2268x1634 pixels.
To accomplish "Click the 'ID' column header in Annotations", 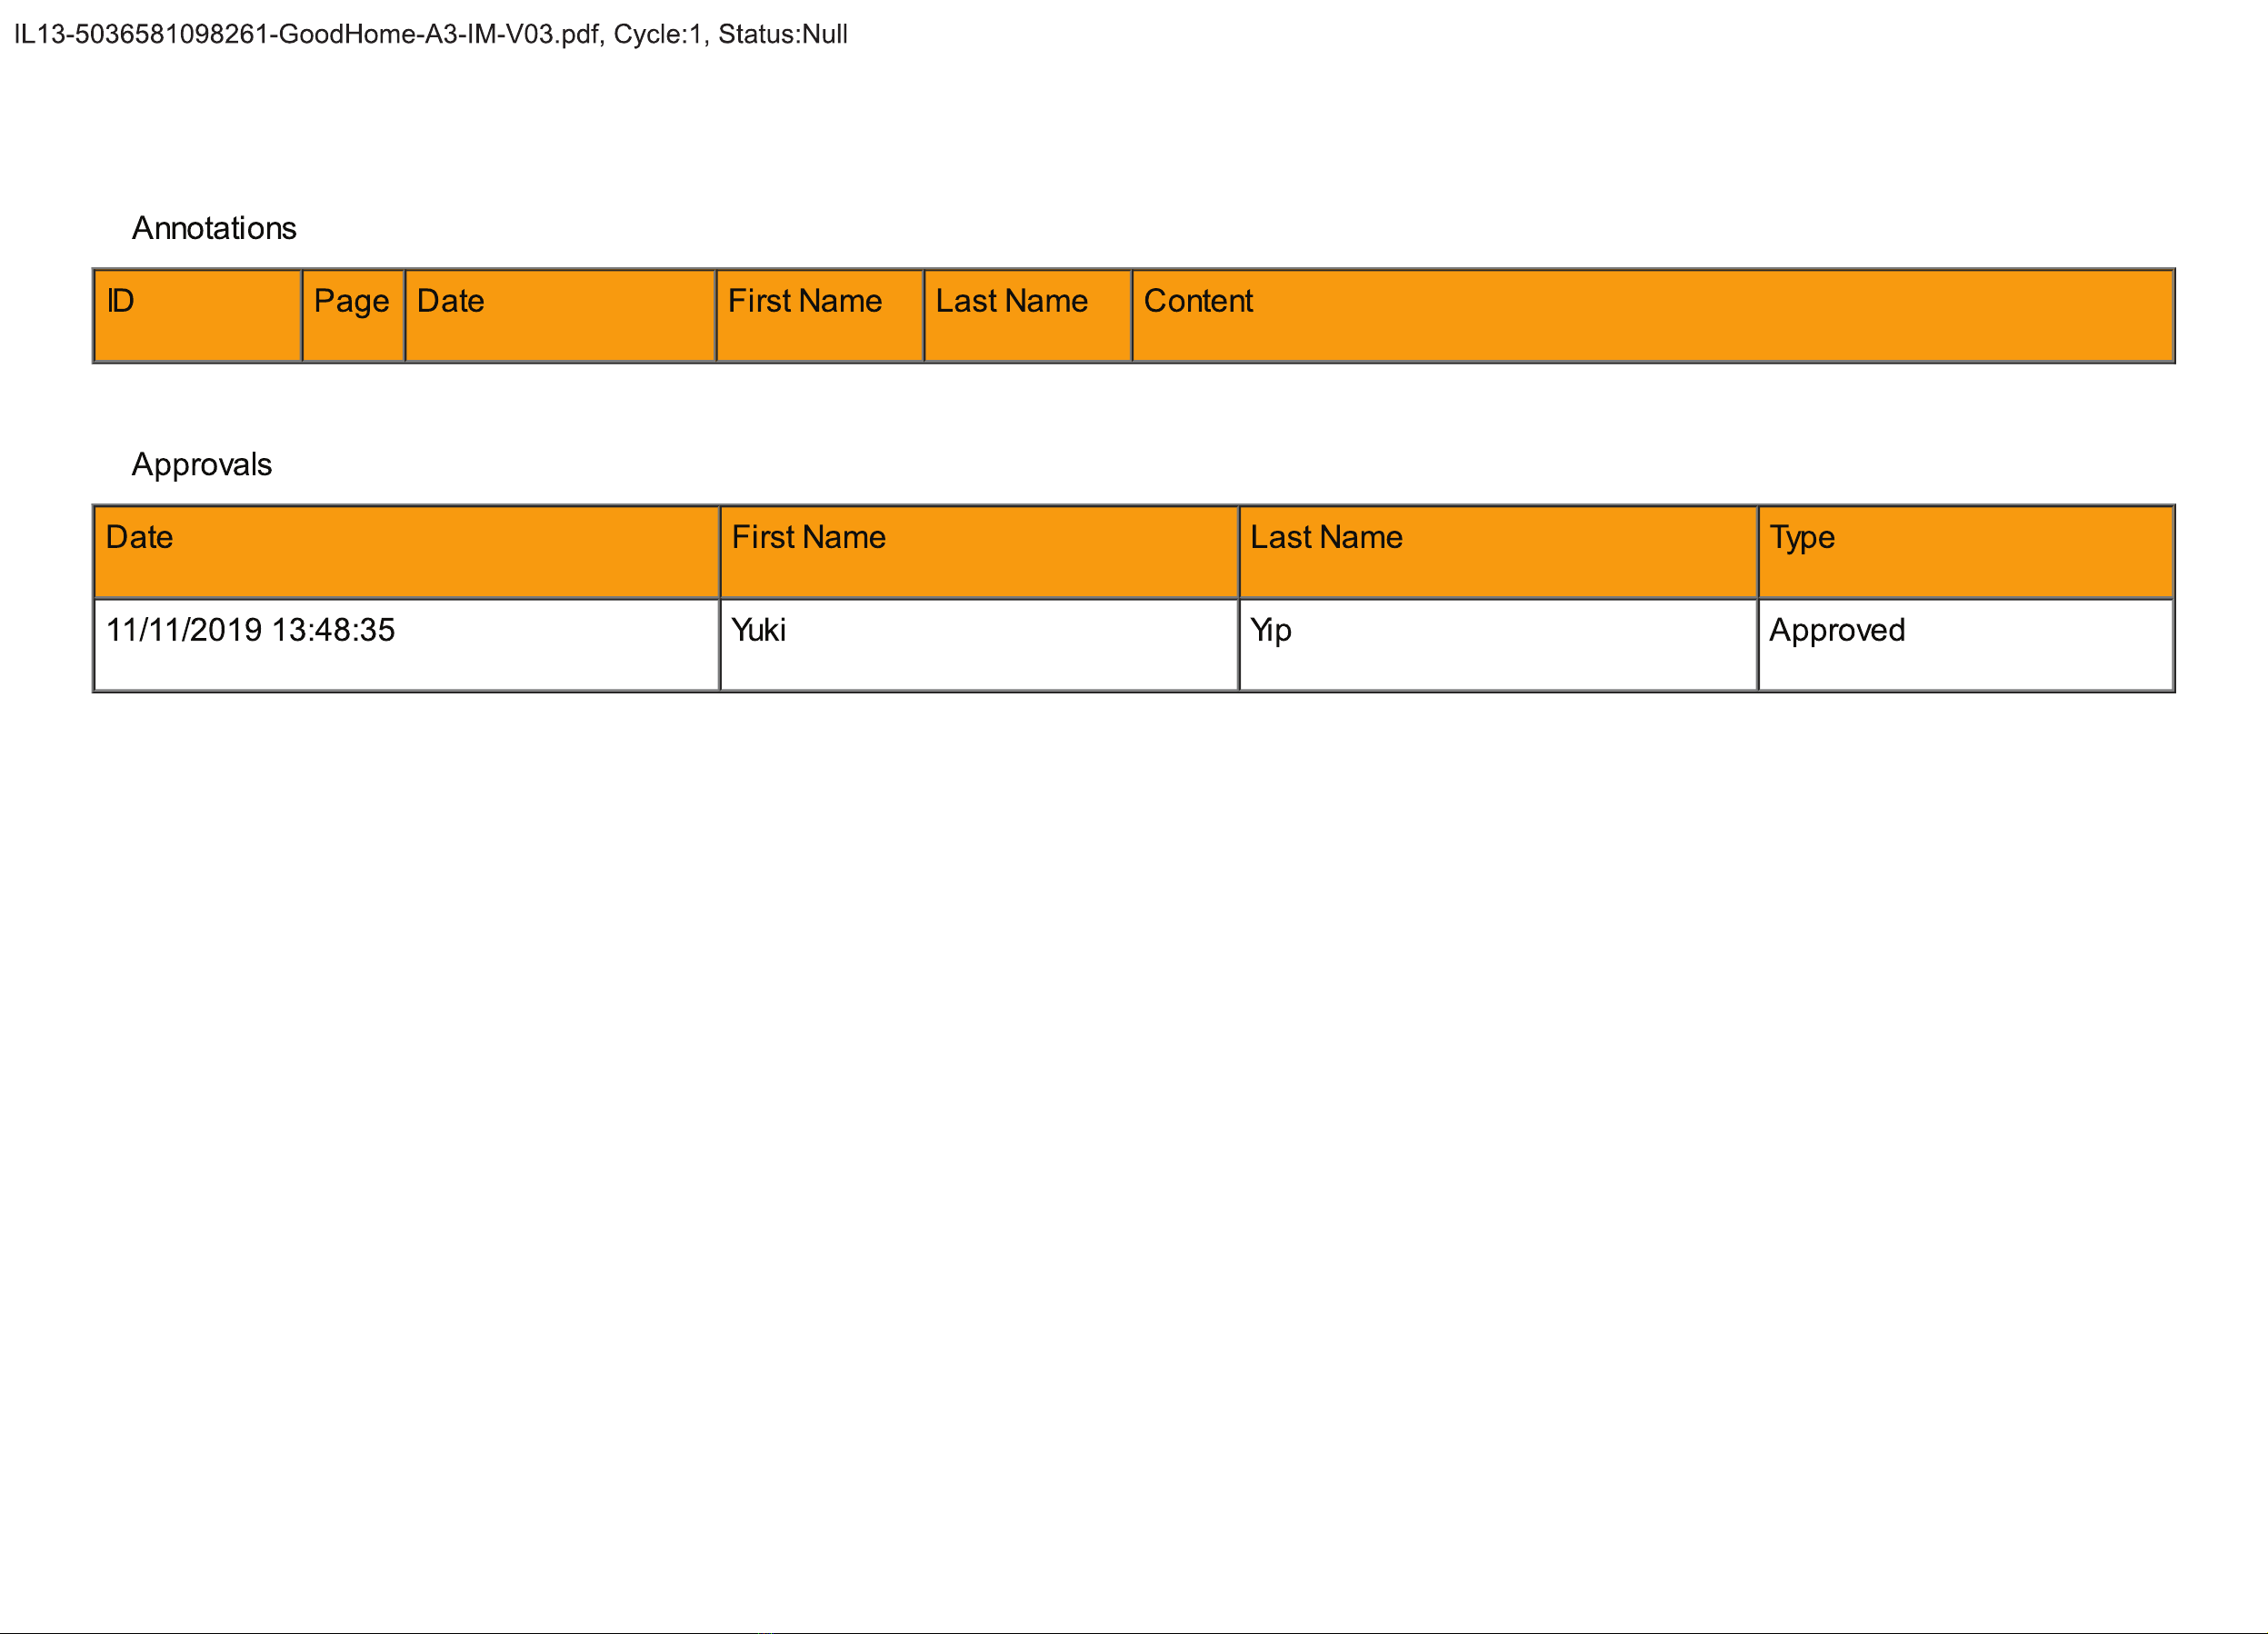I will coord(198,316).
